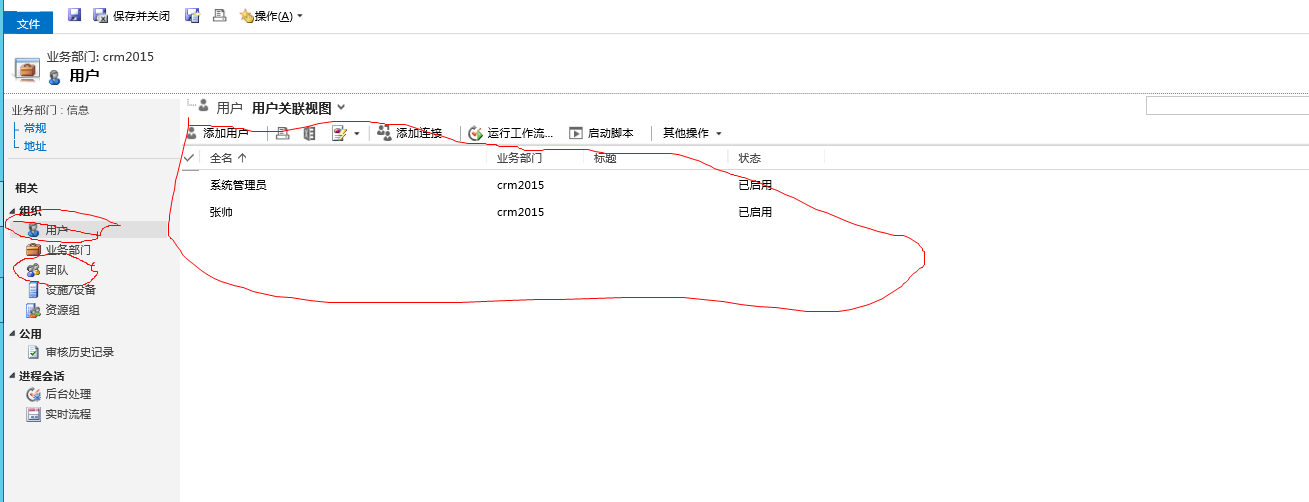Select 团队 teams in sidebar
Image resolution: width=1309 pixels, height=502 pixels.
[57, 270]
